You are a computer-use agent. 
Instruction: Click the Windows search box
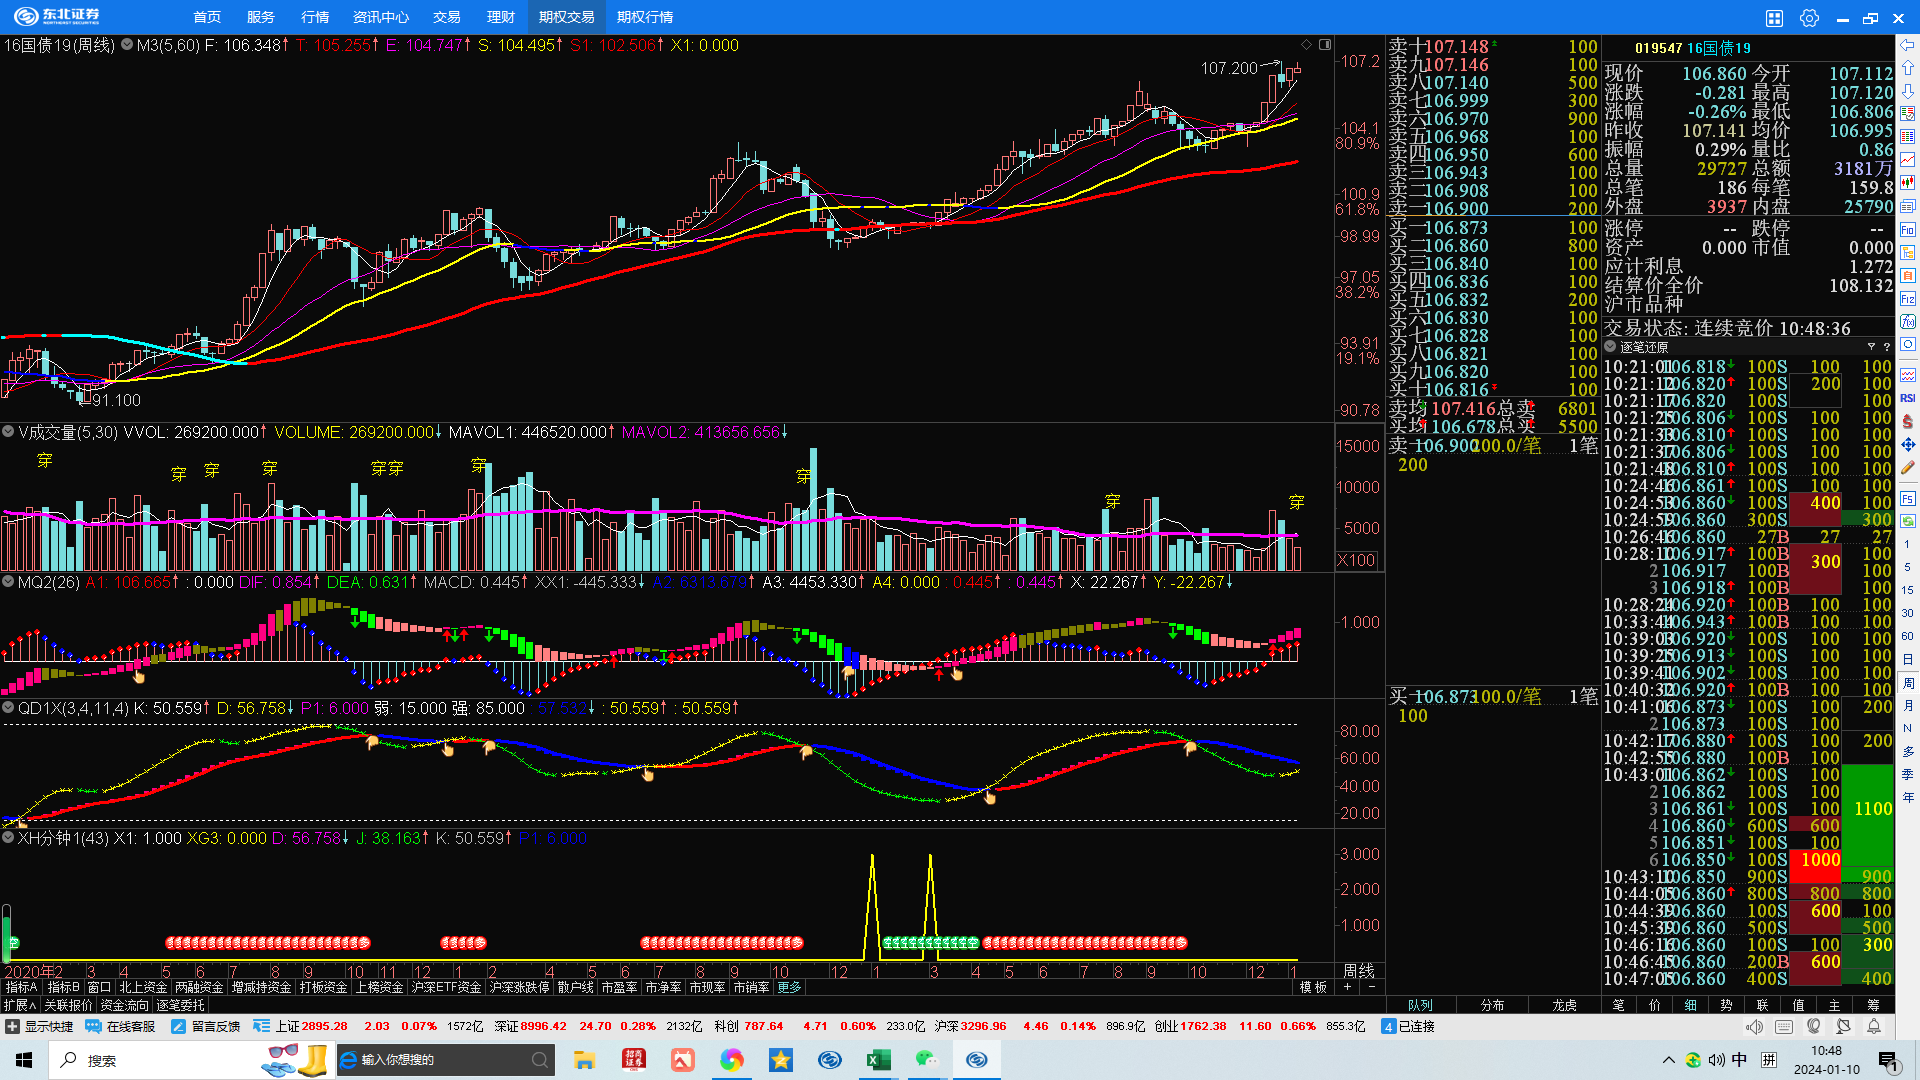pos(150,1060)
